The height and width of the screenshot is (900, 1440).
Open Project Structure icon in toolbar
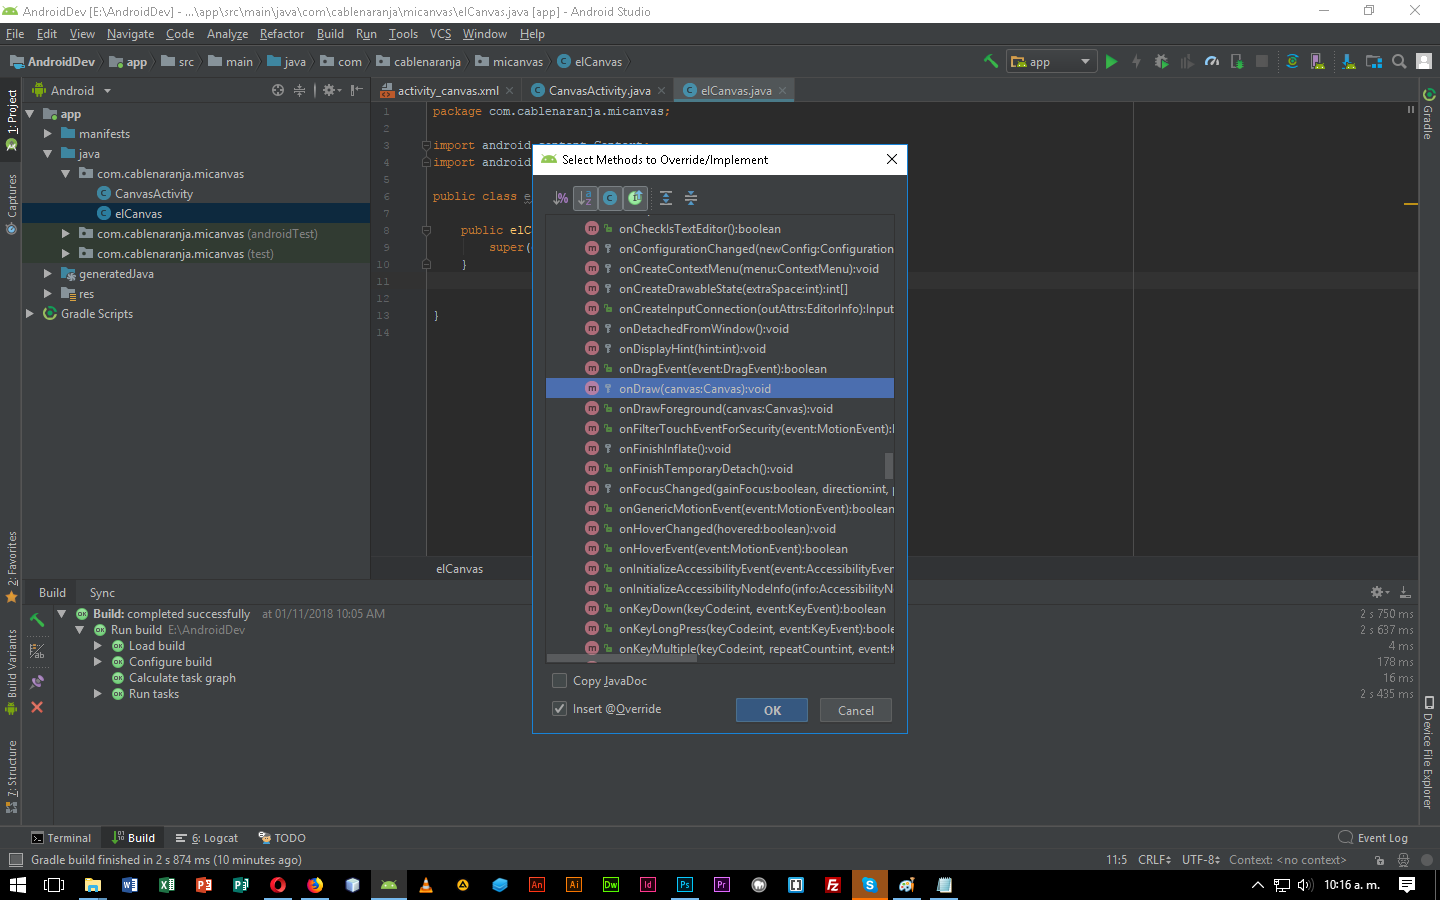coord(1374,61)
